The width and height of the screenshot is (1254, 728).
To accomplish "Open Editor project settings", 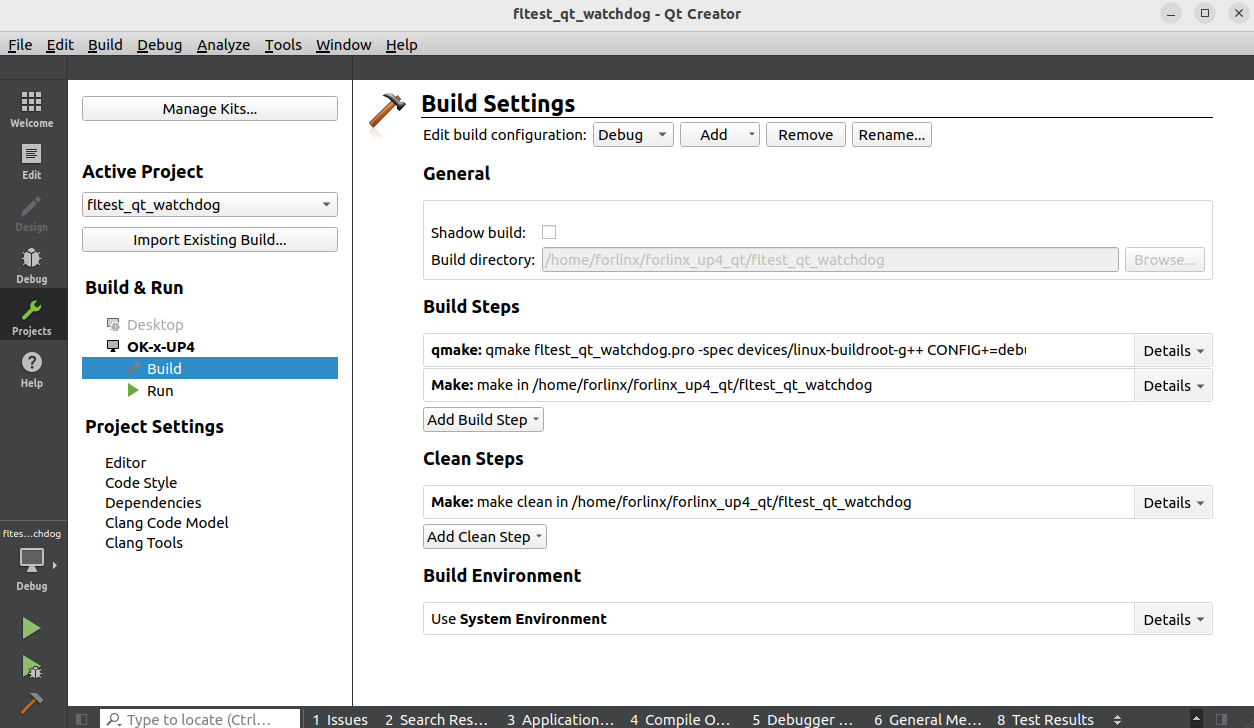I will 126,463.
